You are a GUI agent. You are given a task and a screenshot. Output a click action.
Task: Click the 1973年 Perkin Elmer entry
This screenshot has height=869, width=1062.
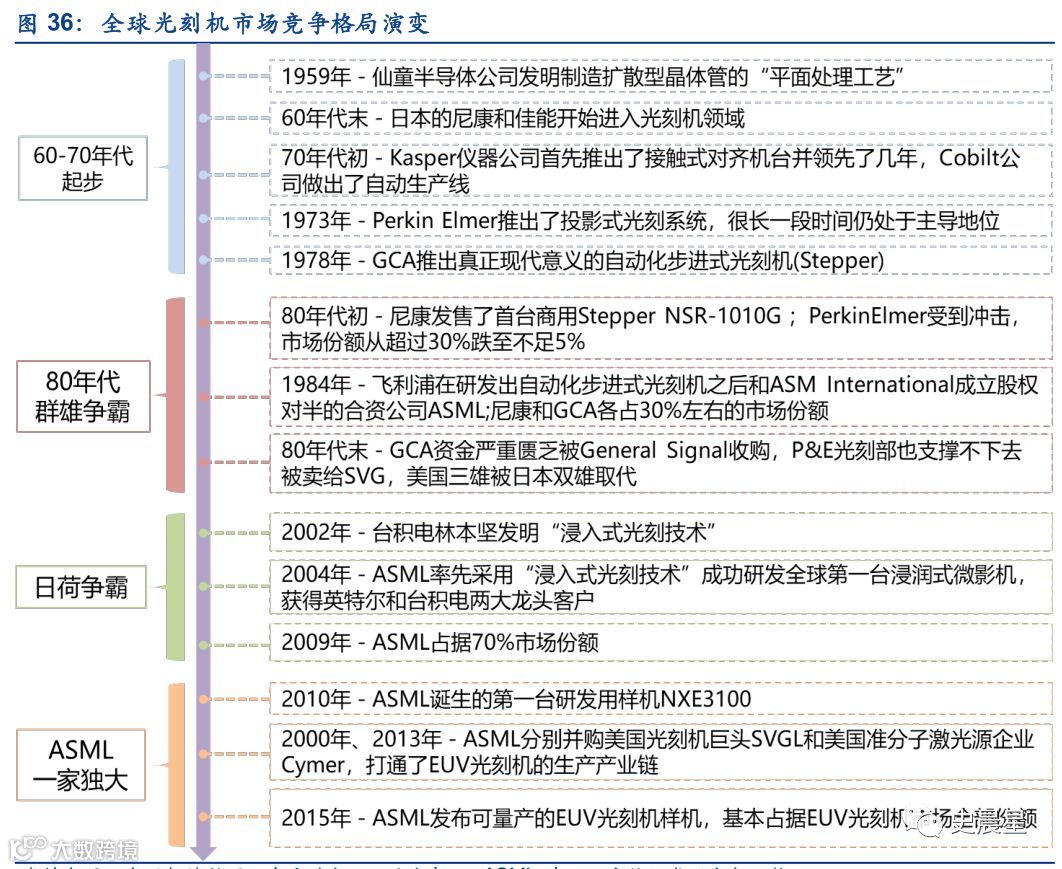point(661,220)
